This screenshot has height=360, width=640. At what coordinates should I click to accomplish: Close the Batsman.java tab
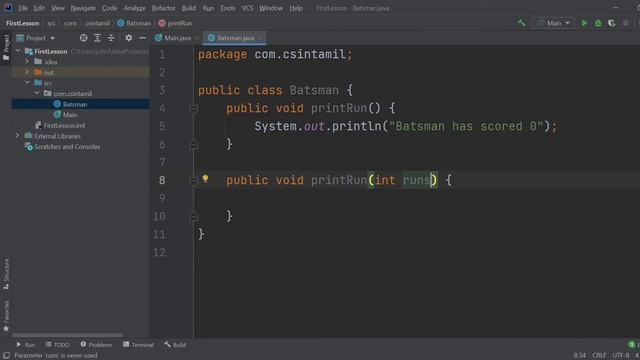[260, 38]
